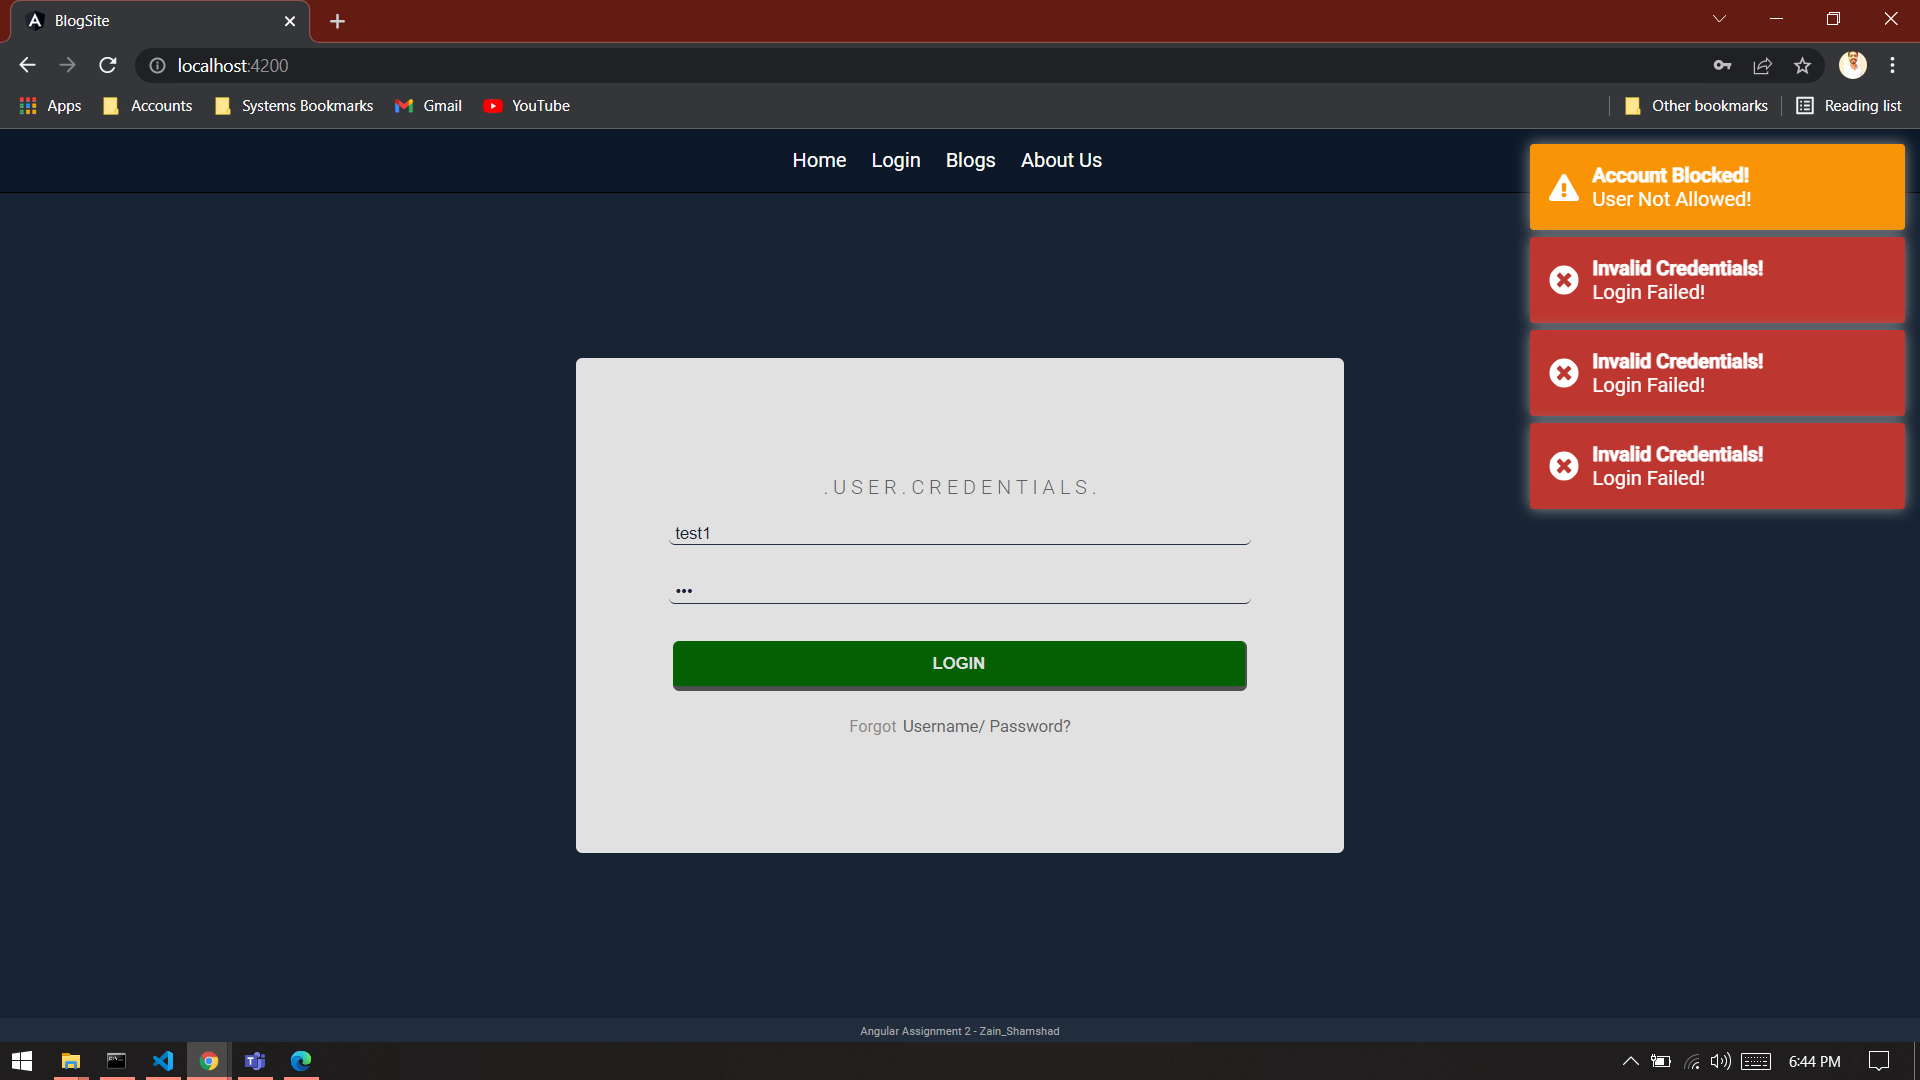Open the tab search dropdown
This screenshot has height=1080, width=1920.
pos(1719,18)
